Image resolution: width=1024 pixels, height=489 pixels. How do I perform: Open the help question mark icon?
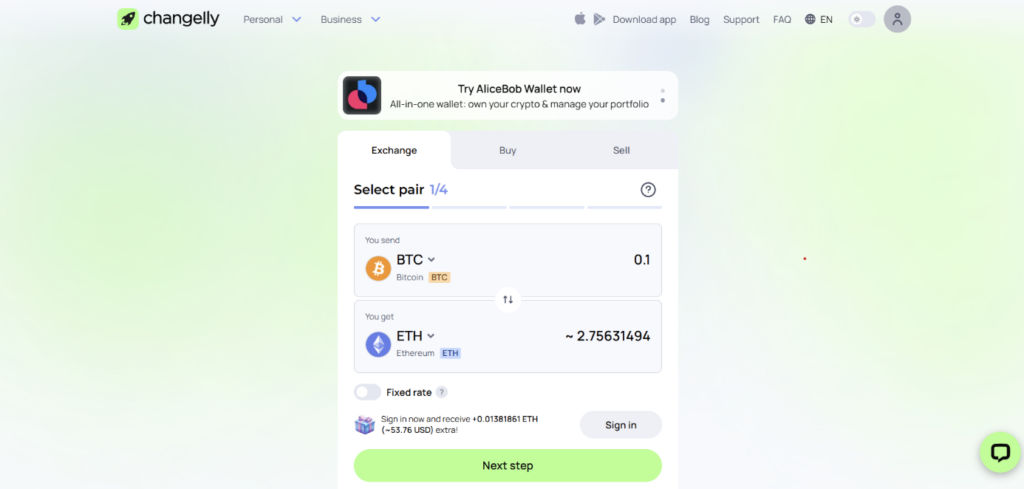coord(648,190)
